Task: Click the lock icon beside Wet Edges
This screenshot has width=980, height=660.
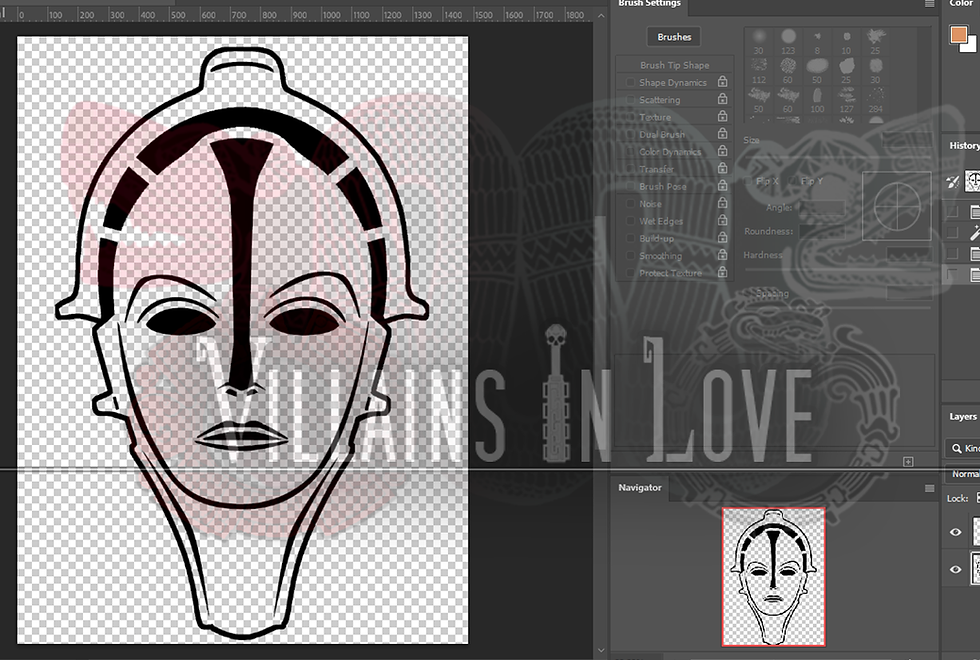Action: coord(722,220)
